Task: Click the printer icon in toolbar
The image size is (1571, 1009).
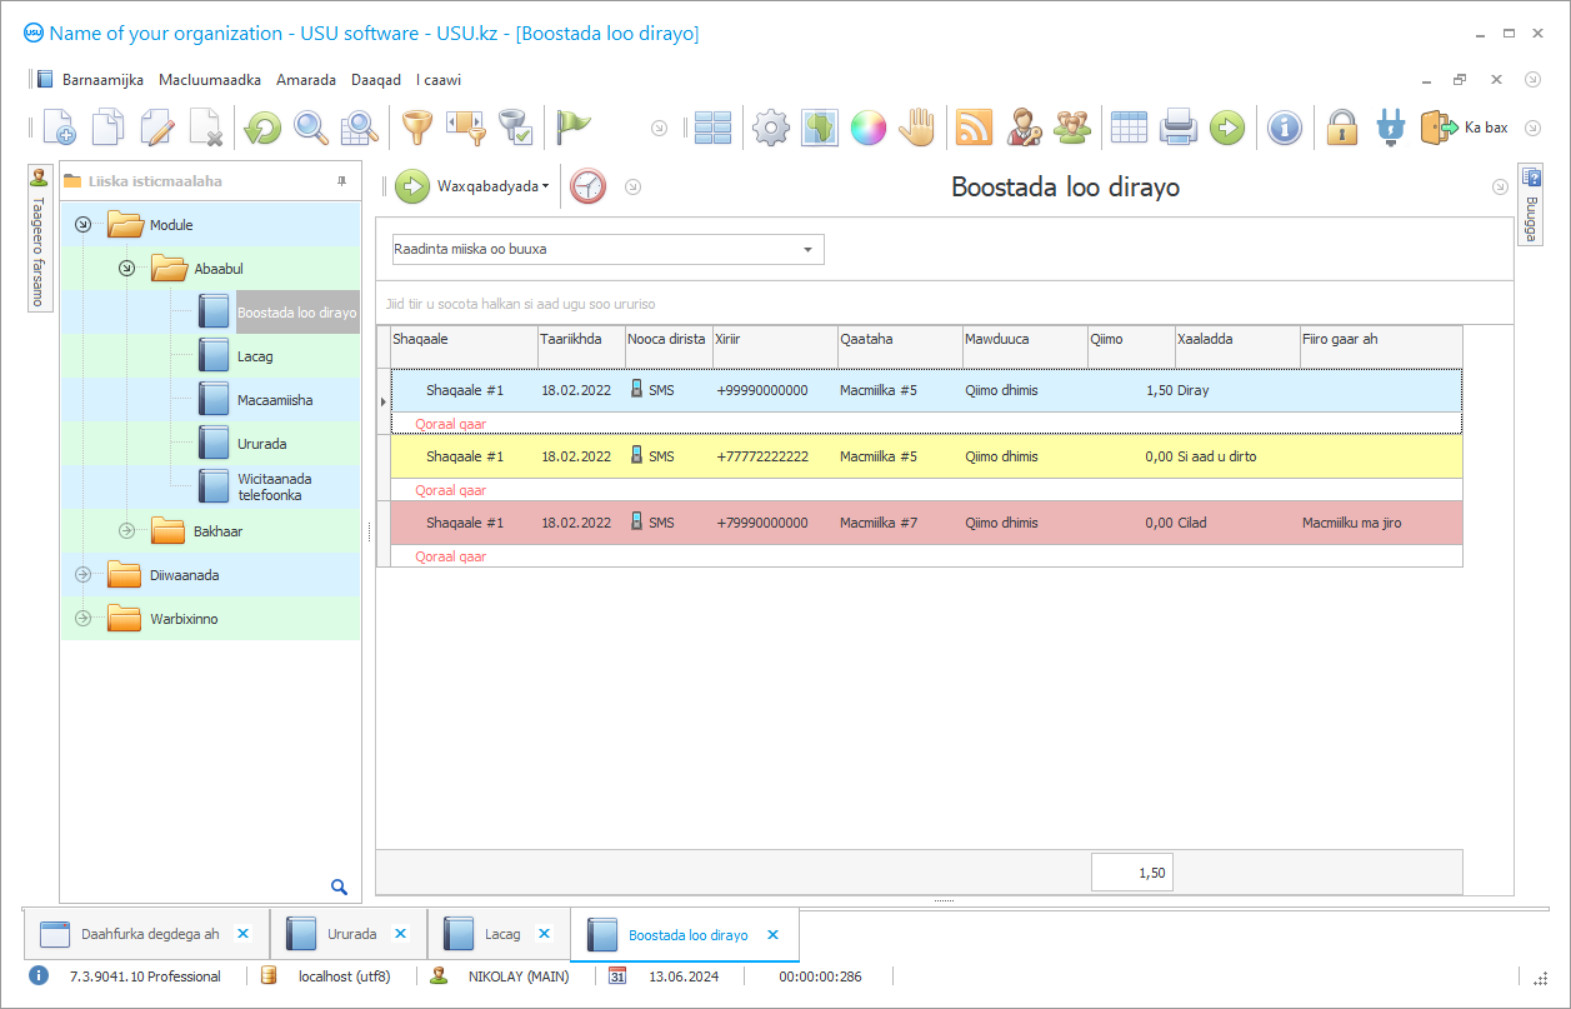Action: point(1178,128)
